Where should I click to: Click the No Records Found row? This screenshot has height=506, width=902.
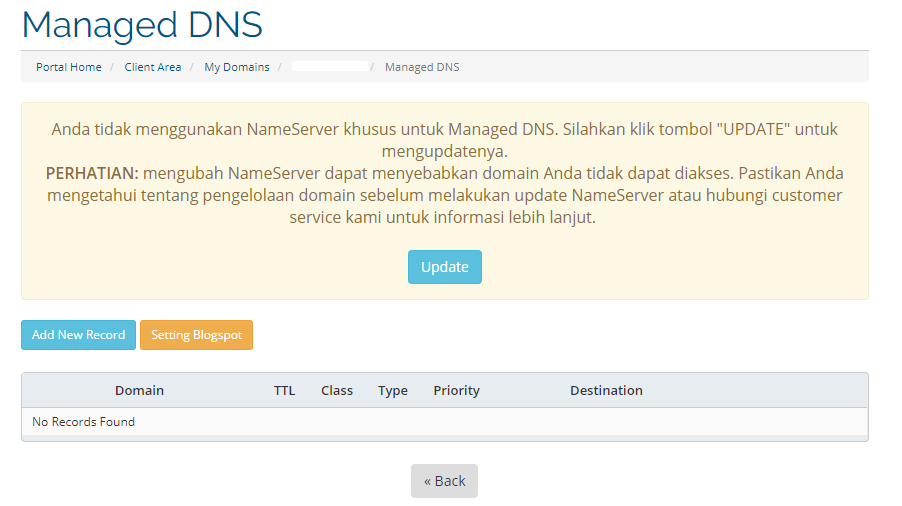click(x=84, y=422)
